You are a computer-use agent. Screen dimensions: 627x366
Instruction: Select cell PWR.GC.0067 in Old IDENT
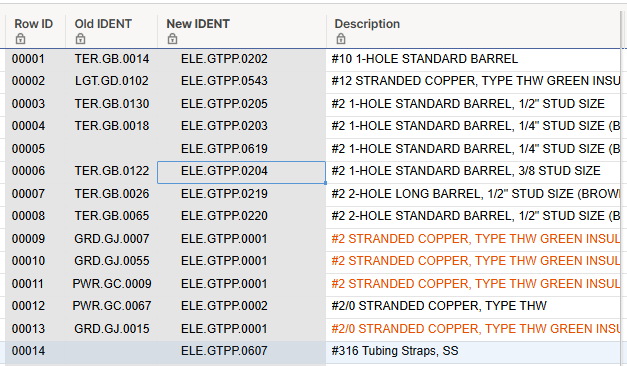tap(112, 306)
